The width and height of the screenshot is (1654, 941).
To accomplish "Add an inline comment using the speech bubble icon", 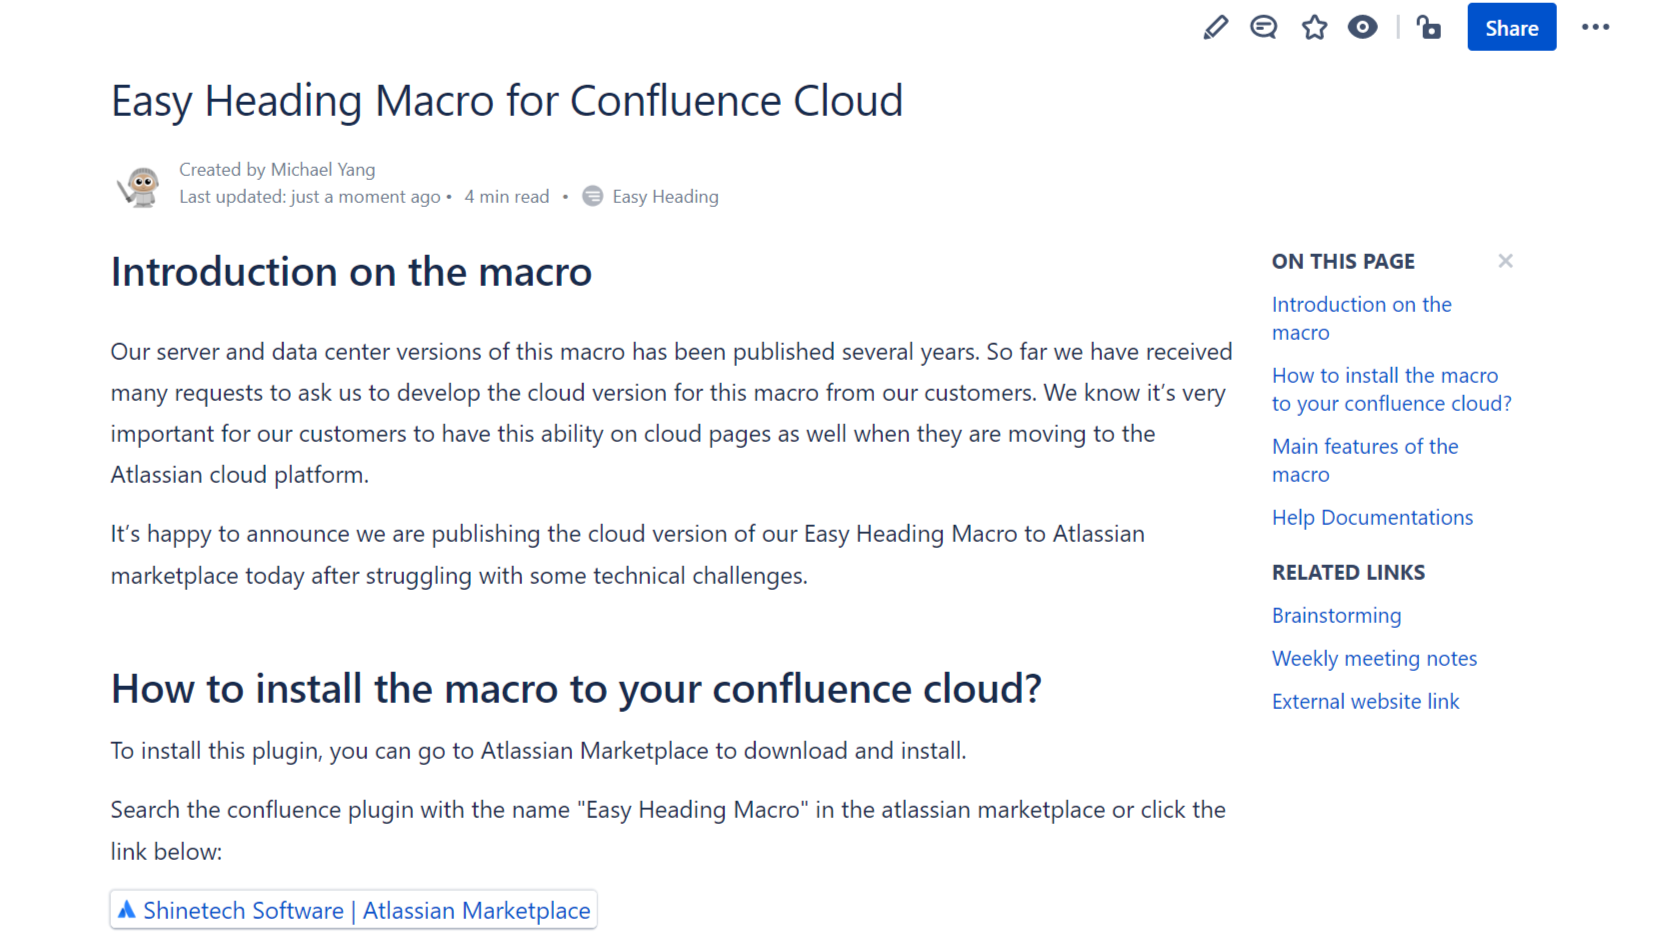I will point(1263,27).
